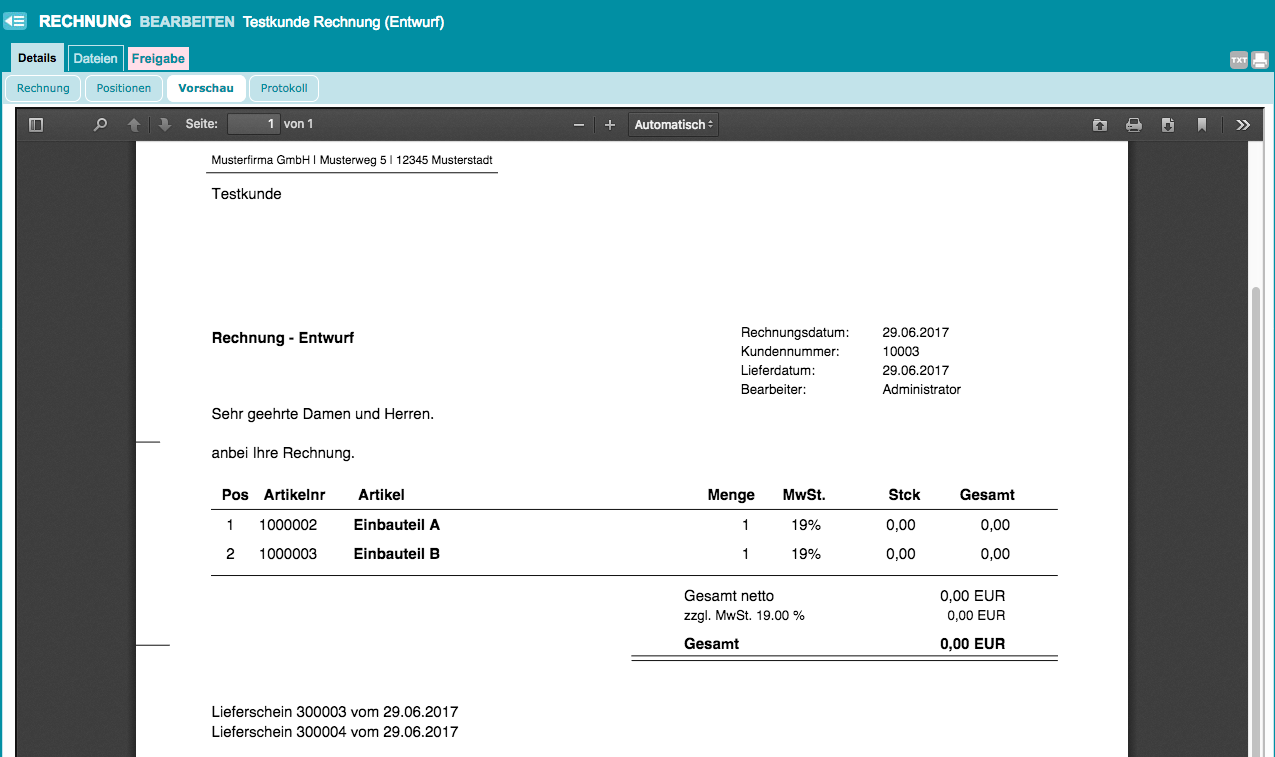Click the printer icon next to TXT
The image size is (1275, 757).
pos(1260,60)
